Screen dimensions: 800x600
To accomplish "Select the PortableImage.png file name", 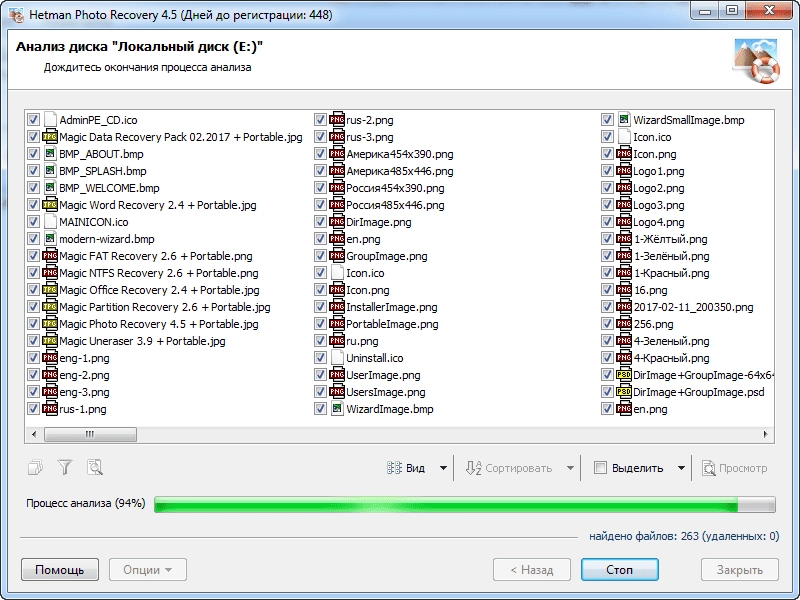I will pyautogui.click(x=392, y=324).
